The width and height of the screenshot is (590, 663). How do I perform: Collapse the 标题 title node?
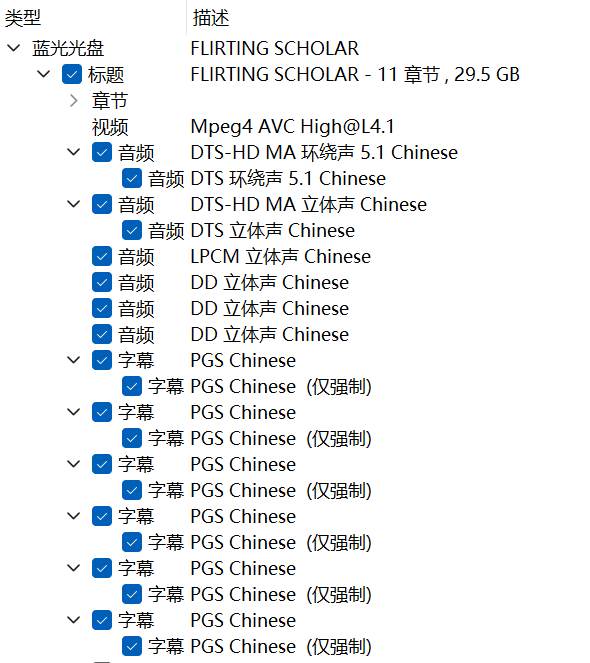tap(44, 74)
